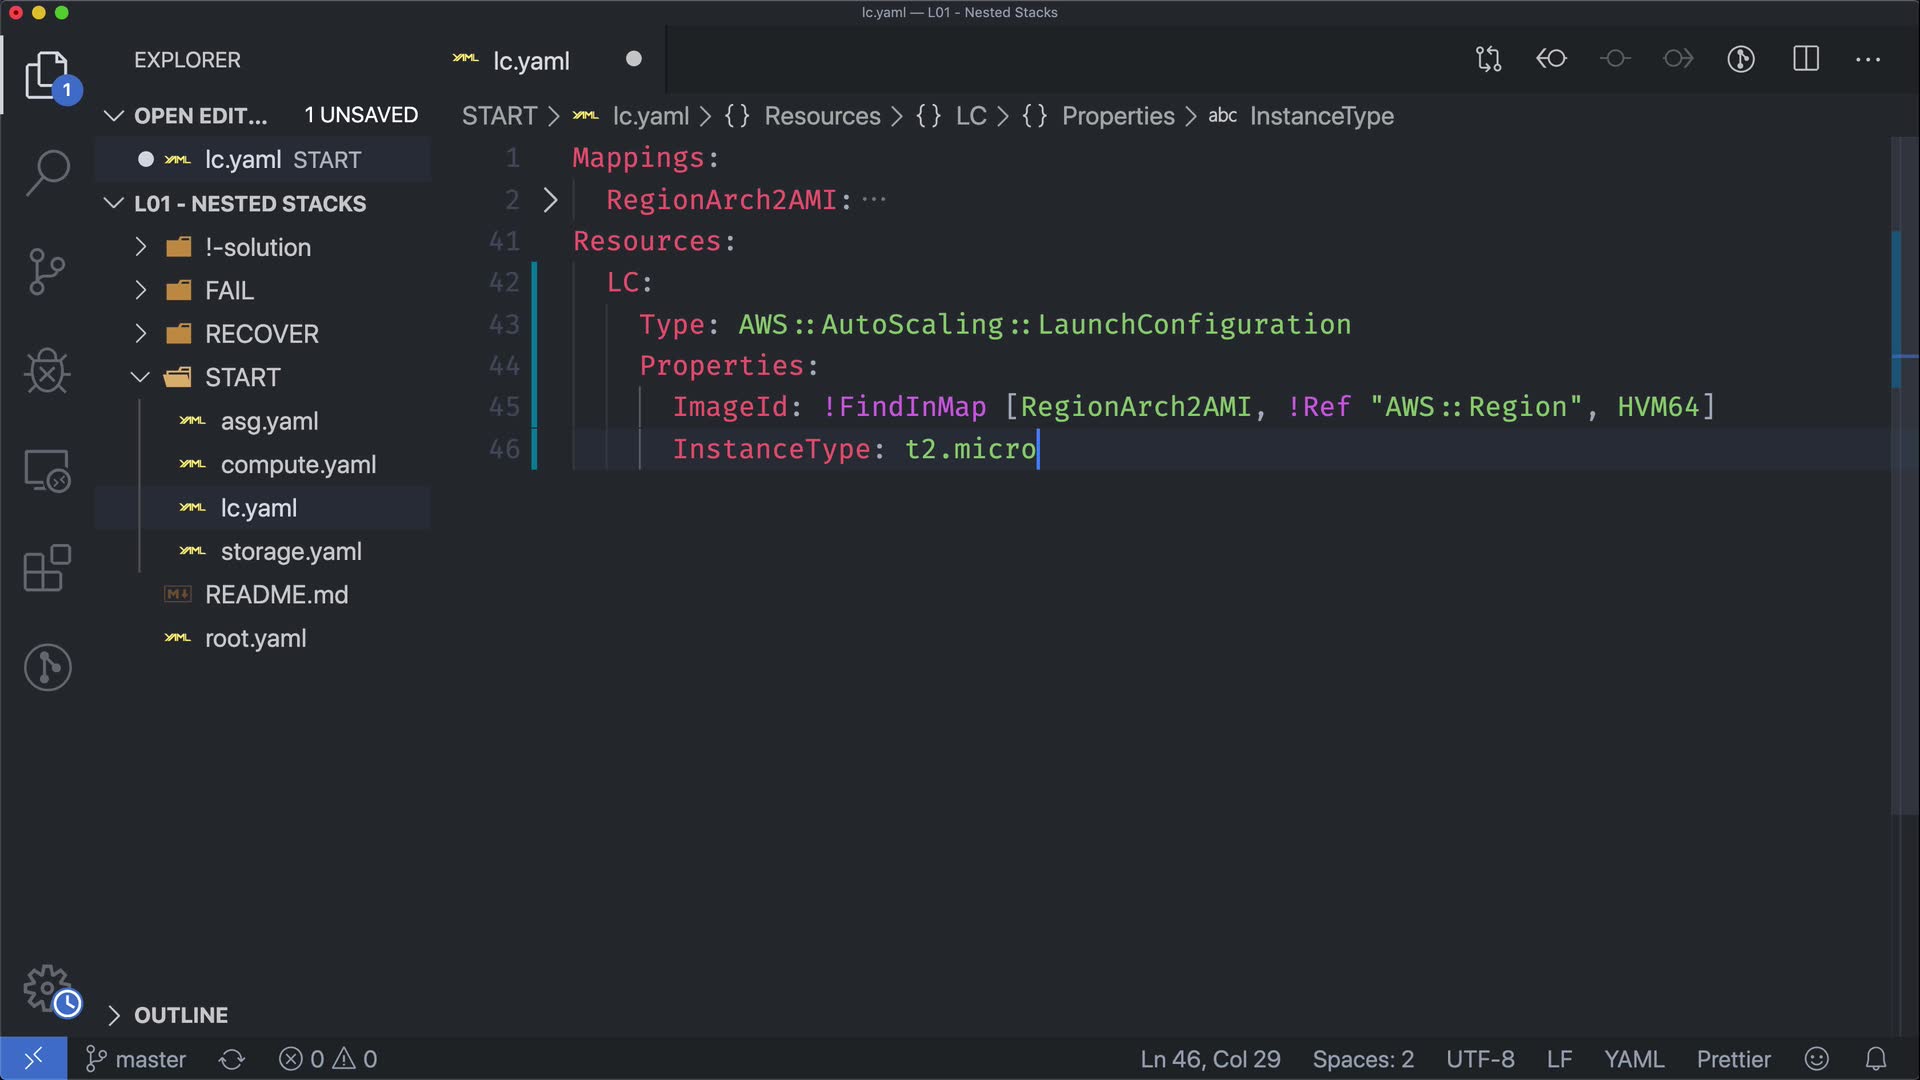Select the lc.yaml editor tab
The height and width of the screenshot is (1080, 1920).
[530, 61]
